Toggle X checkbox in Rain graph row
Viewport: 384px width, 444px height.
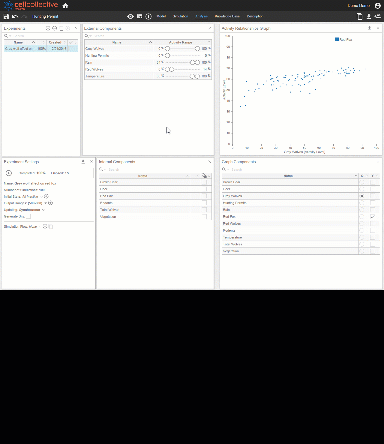click(362, 210)
